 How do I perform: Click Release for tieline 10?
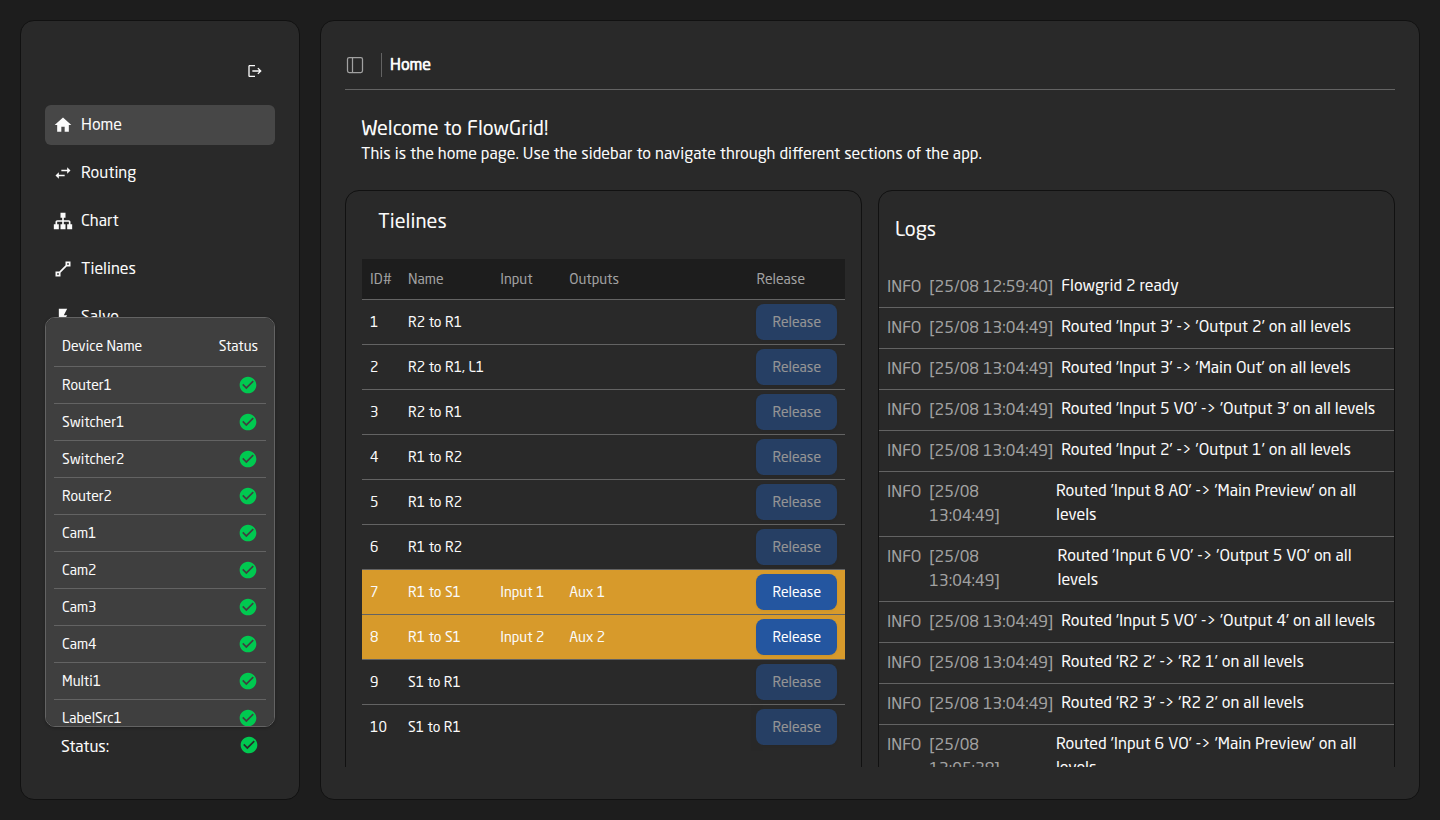click(x=796, y=727)
